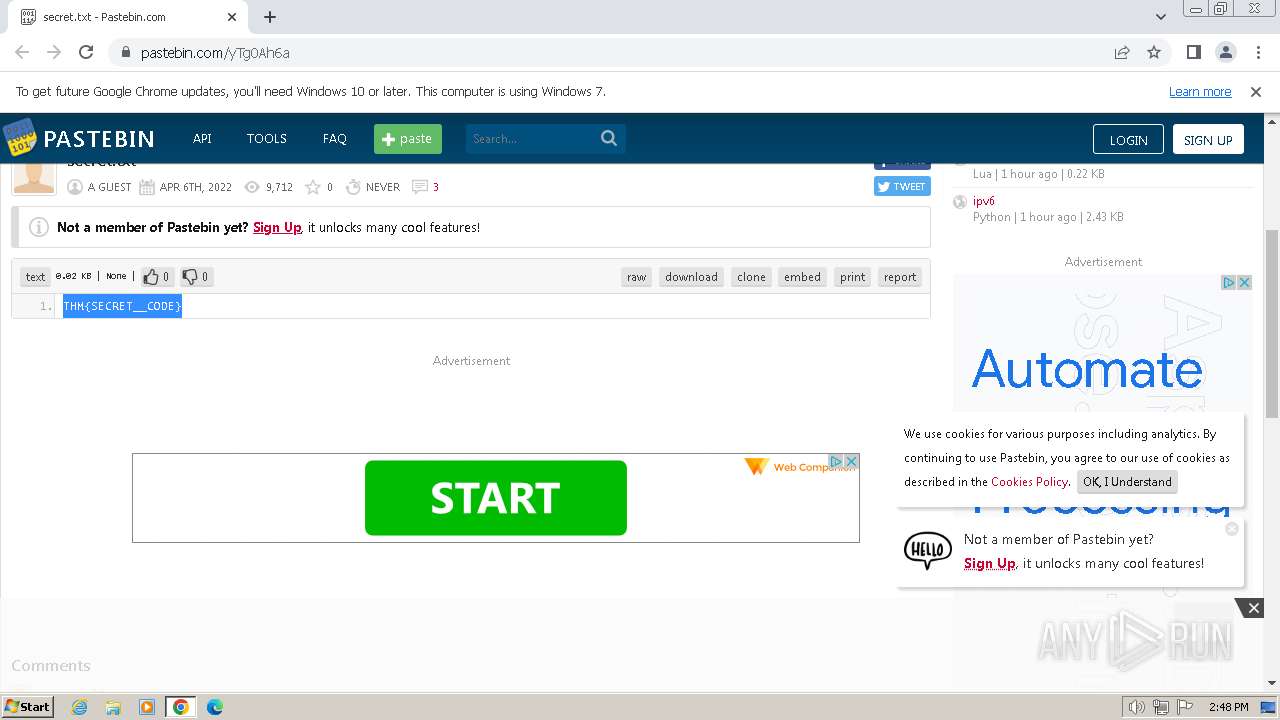This screenshot has height=720, width=1280.
Task: Open the embed option
Action: click(802, 277)
